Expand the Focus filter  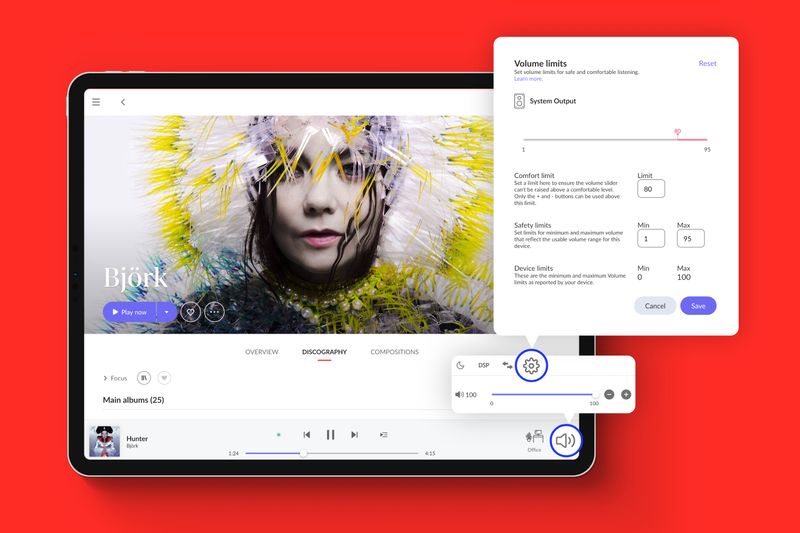(115, 378)
